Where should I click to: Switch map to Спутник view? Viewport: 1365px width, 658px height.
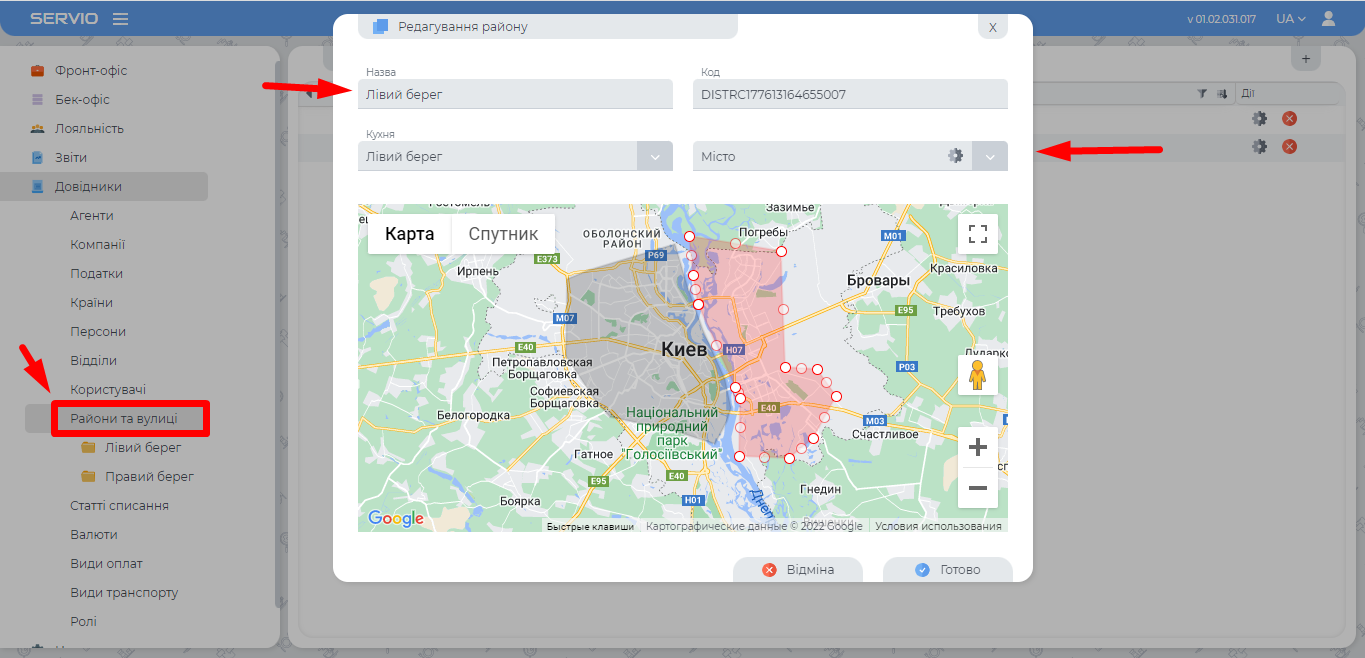pos(503,234)
